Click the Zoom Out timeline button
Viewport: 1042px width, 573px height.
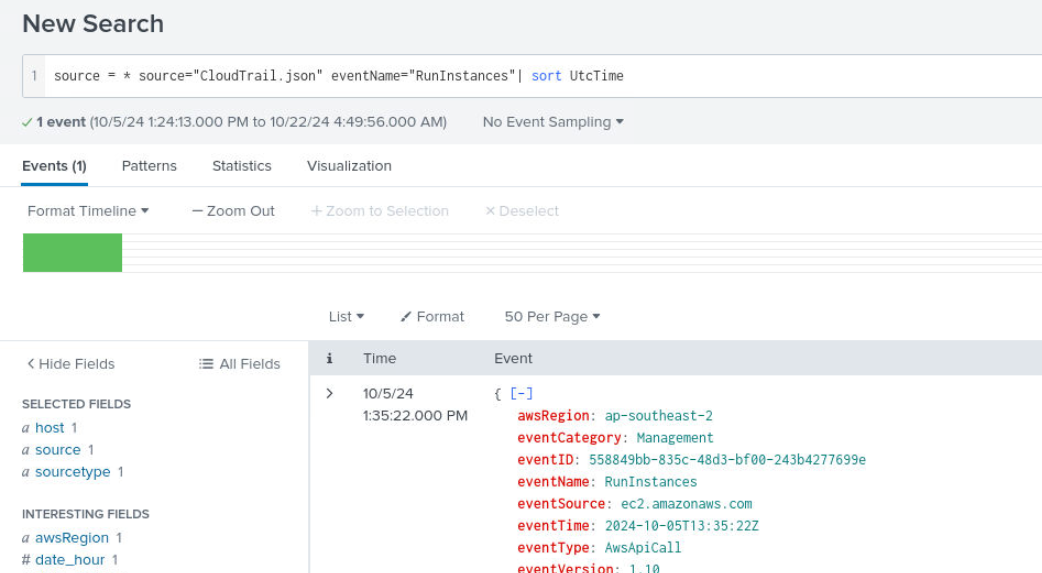pyautogui.click(x=233, y=211)
